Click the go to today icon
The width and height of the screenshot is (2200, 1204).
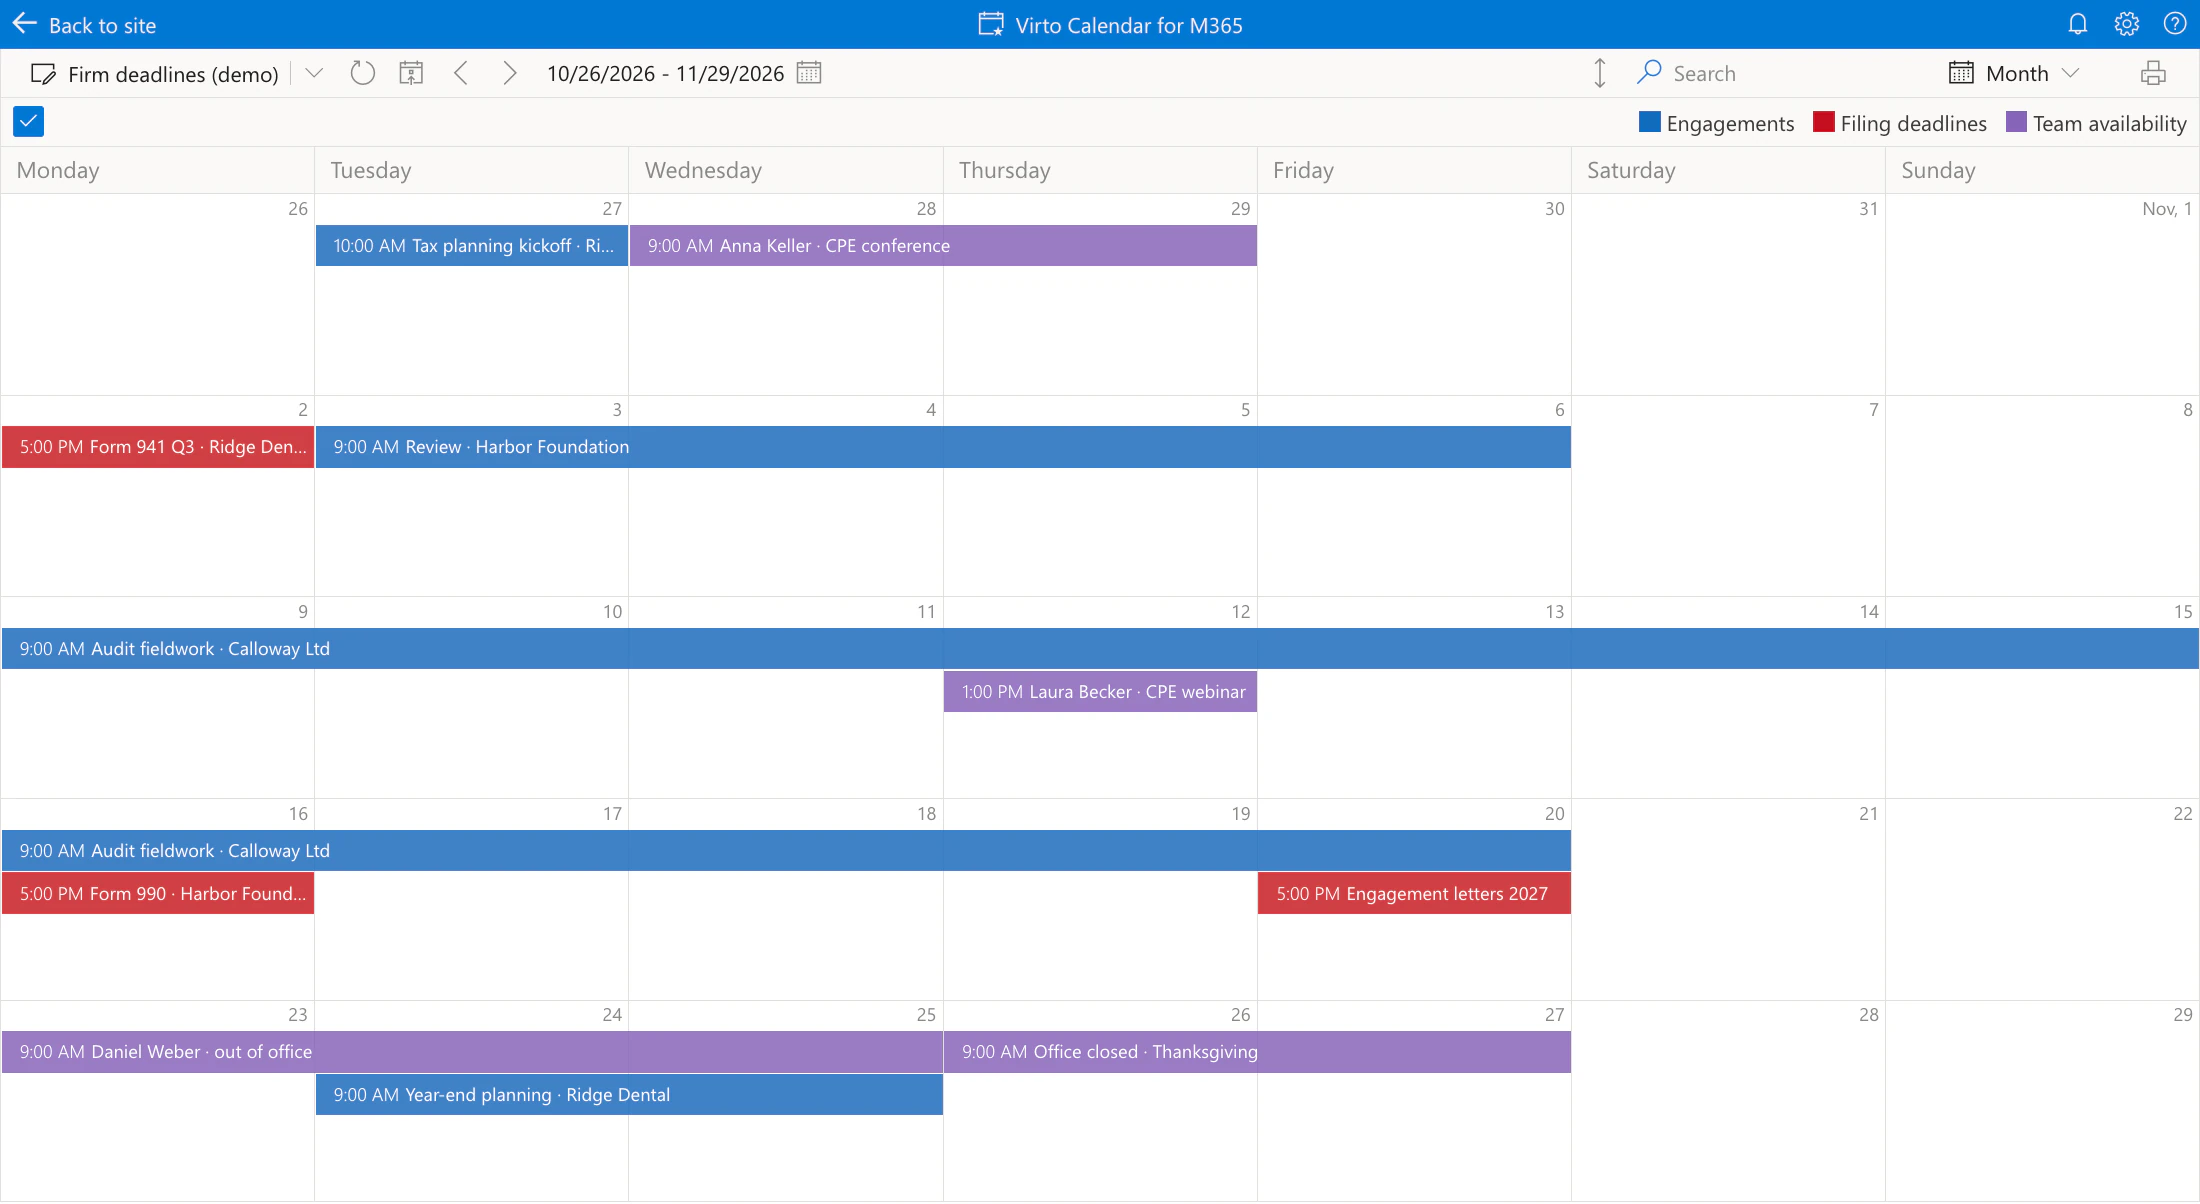point(411,73)
